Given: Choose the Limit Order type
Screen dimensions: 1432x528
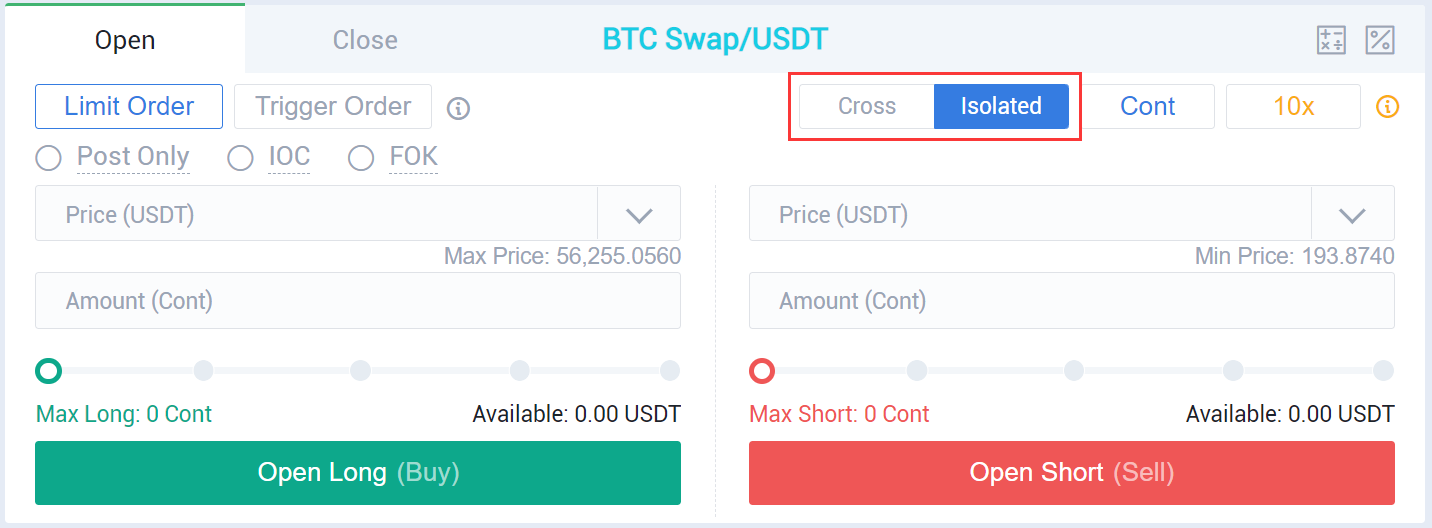Looking at the screenshot, I should (129, 106).
